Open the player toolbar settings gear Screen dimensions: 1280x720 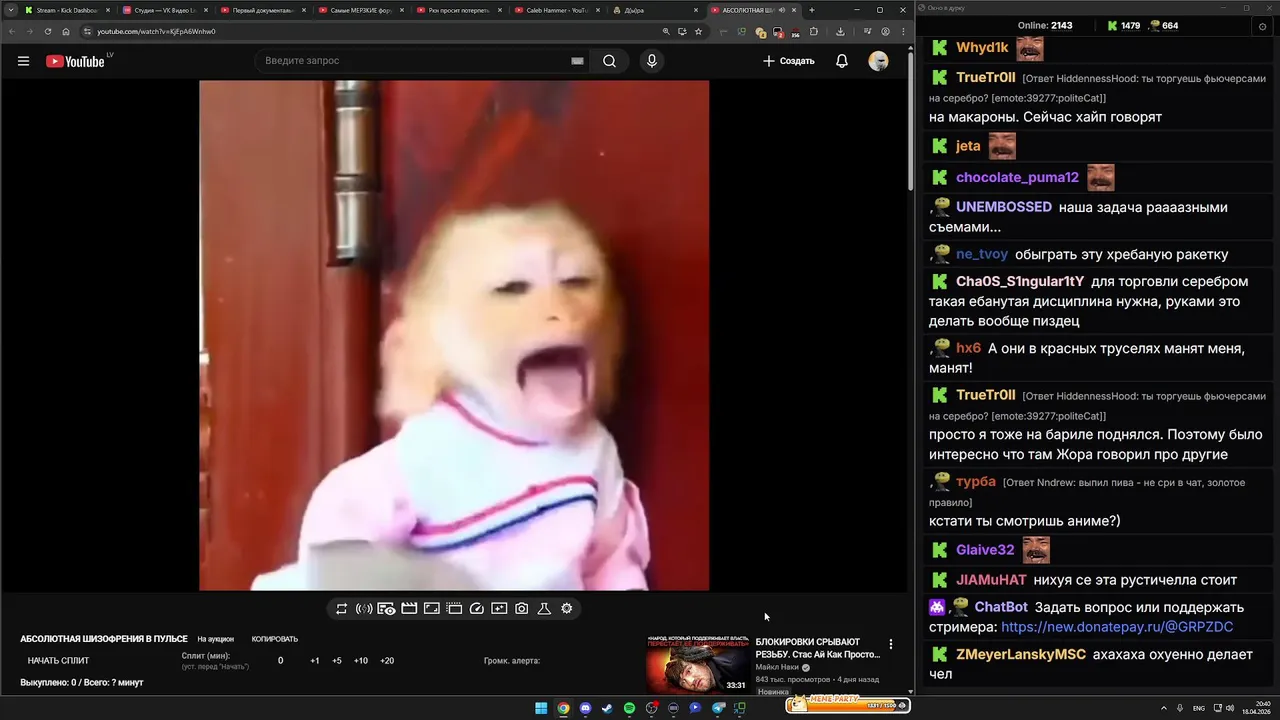(567, 608)
